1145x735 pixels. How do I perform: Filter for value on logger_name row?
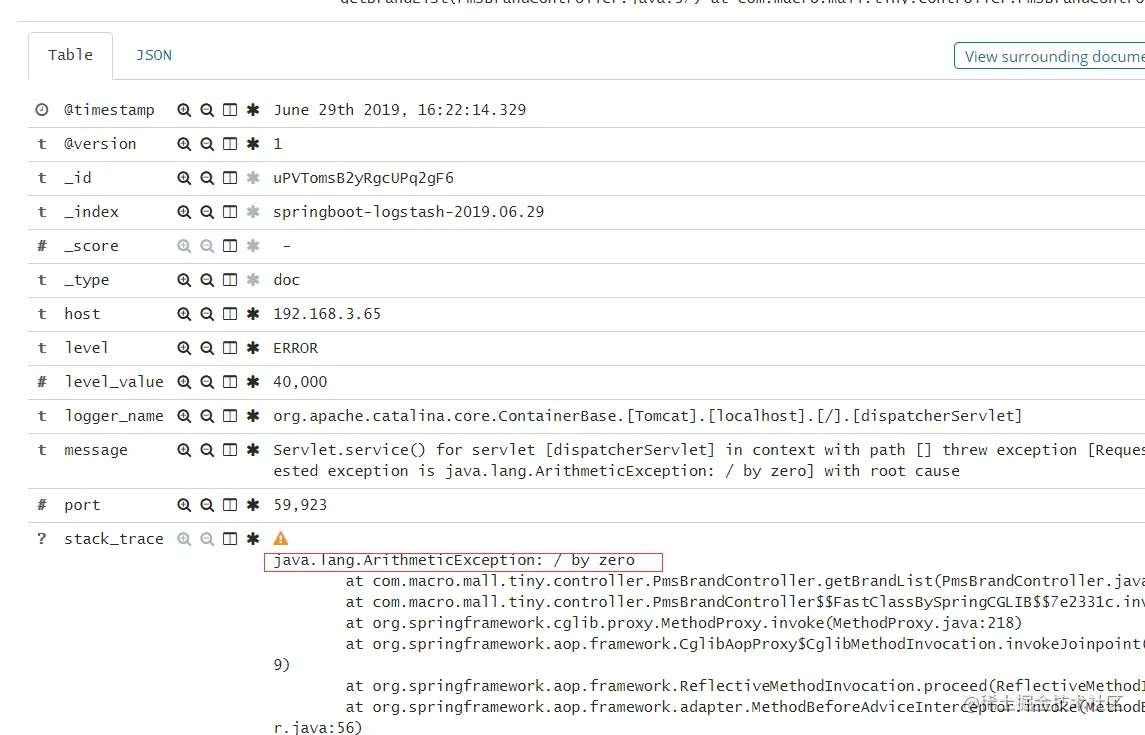click(184, 416)
